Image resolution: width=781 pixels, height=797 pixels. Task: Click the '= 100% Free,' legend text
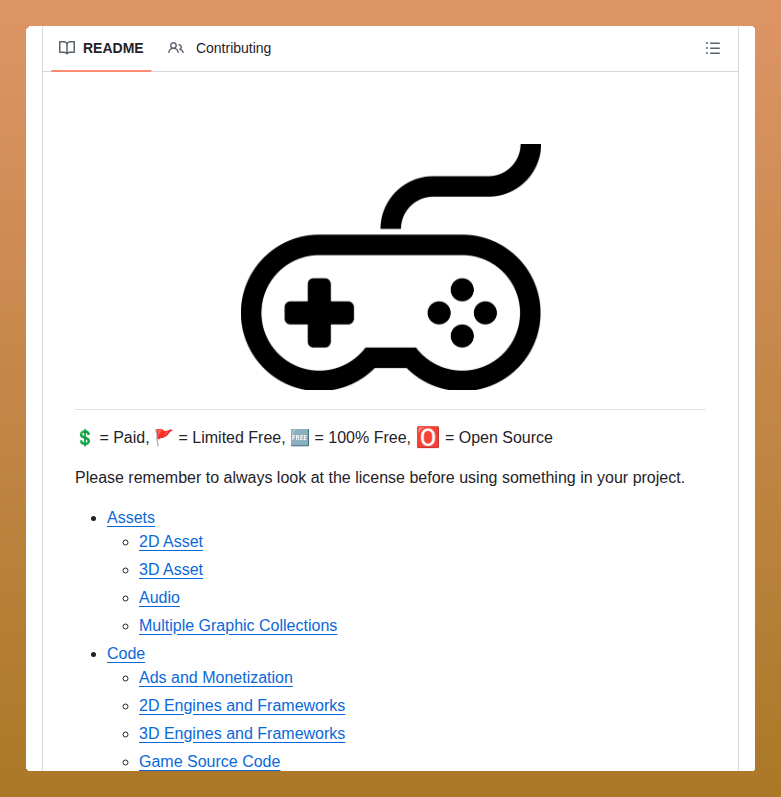[362, 437]
